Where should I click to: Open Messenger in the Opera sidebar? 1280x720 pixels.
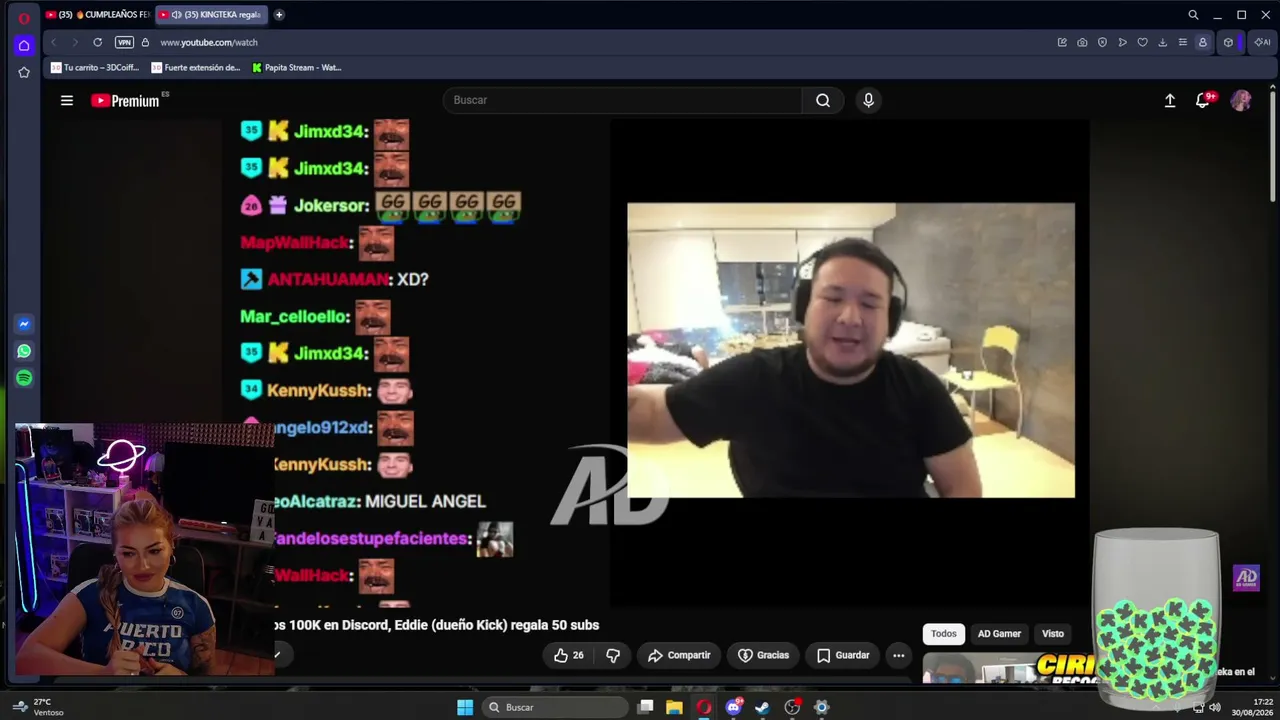coord(24,324)
